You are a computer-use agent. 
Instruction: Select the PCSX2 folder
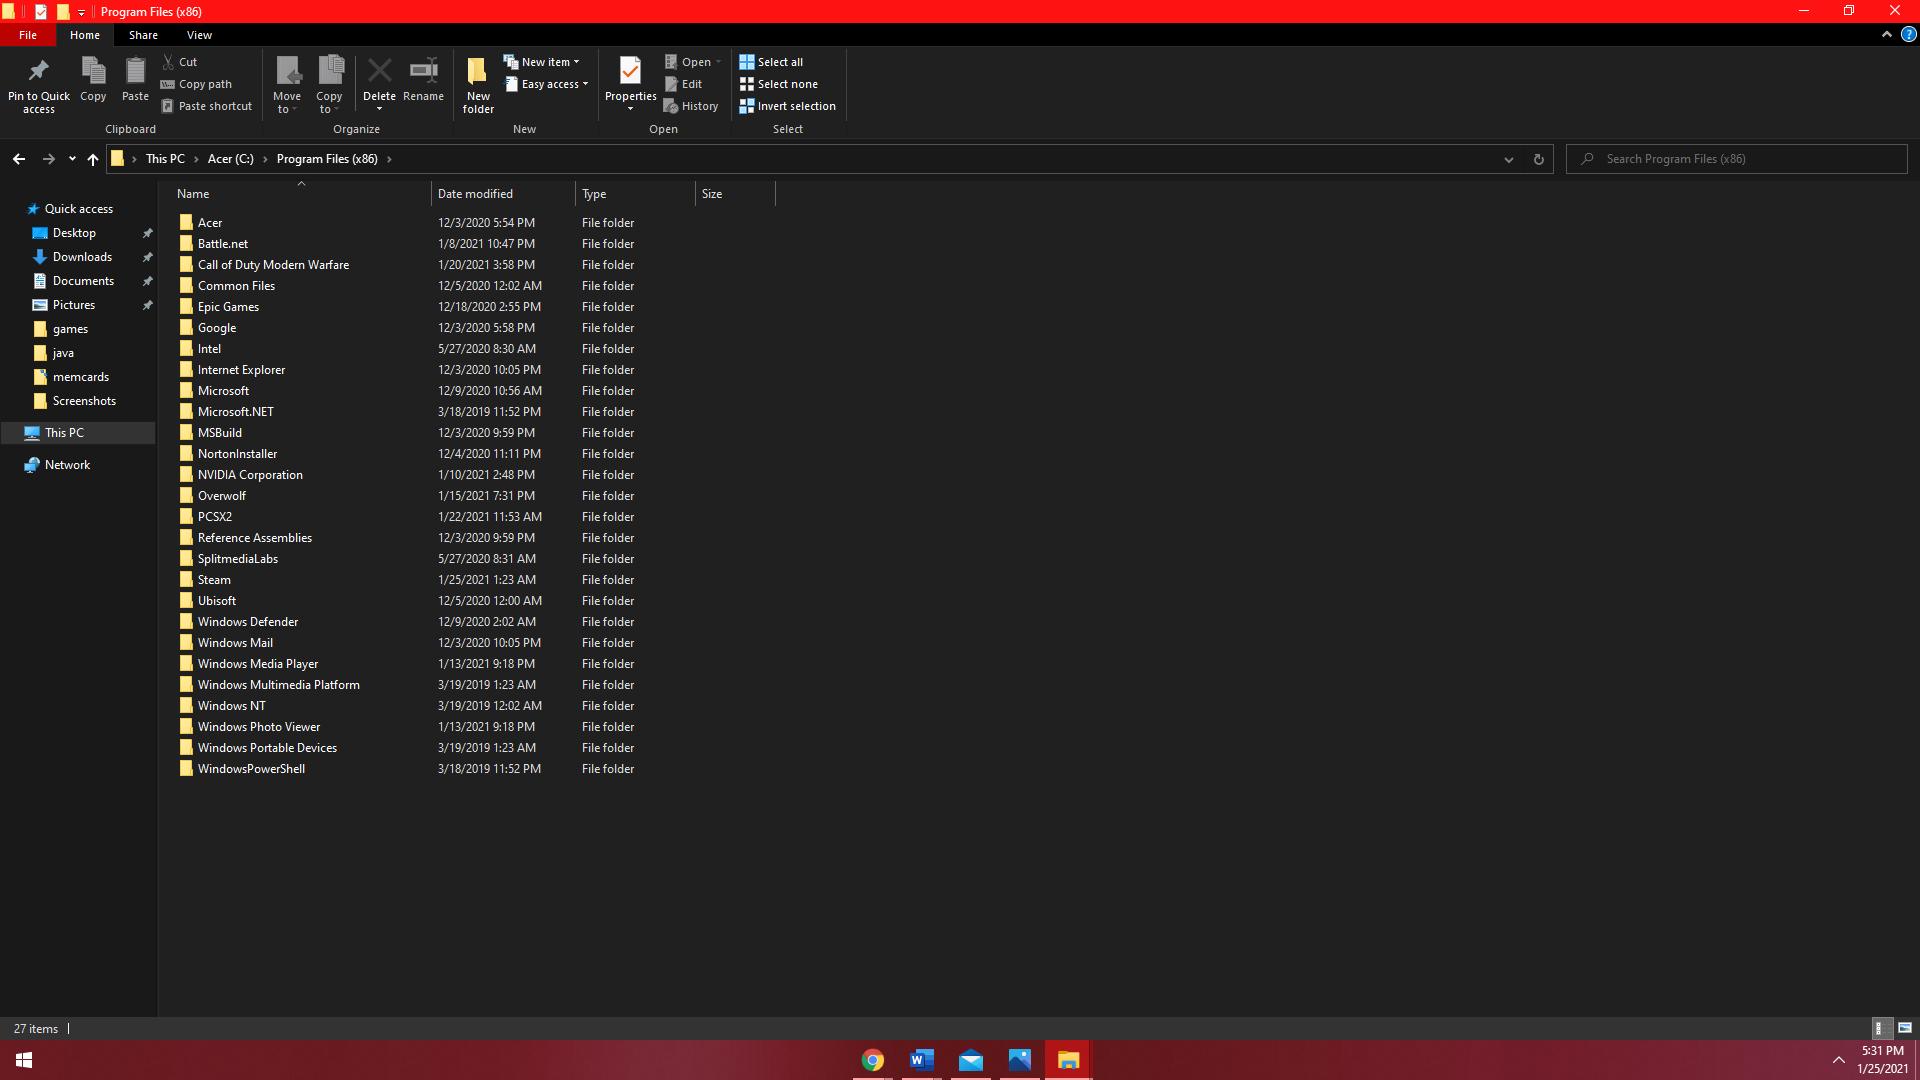[x=214, y=517]
